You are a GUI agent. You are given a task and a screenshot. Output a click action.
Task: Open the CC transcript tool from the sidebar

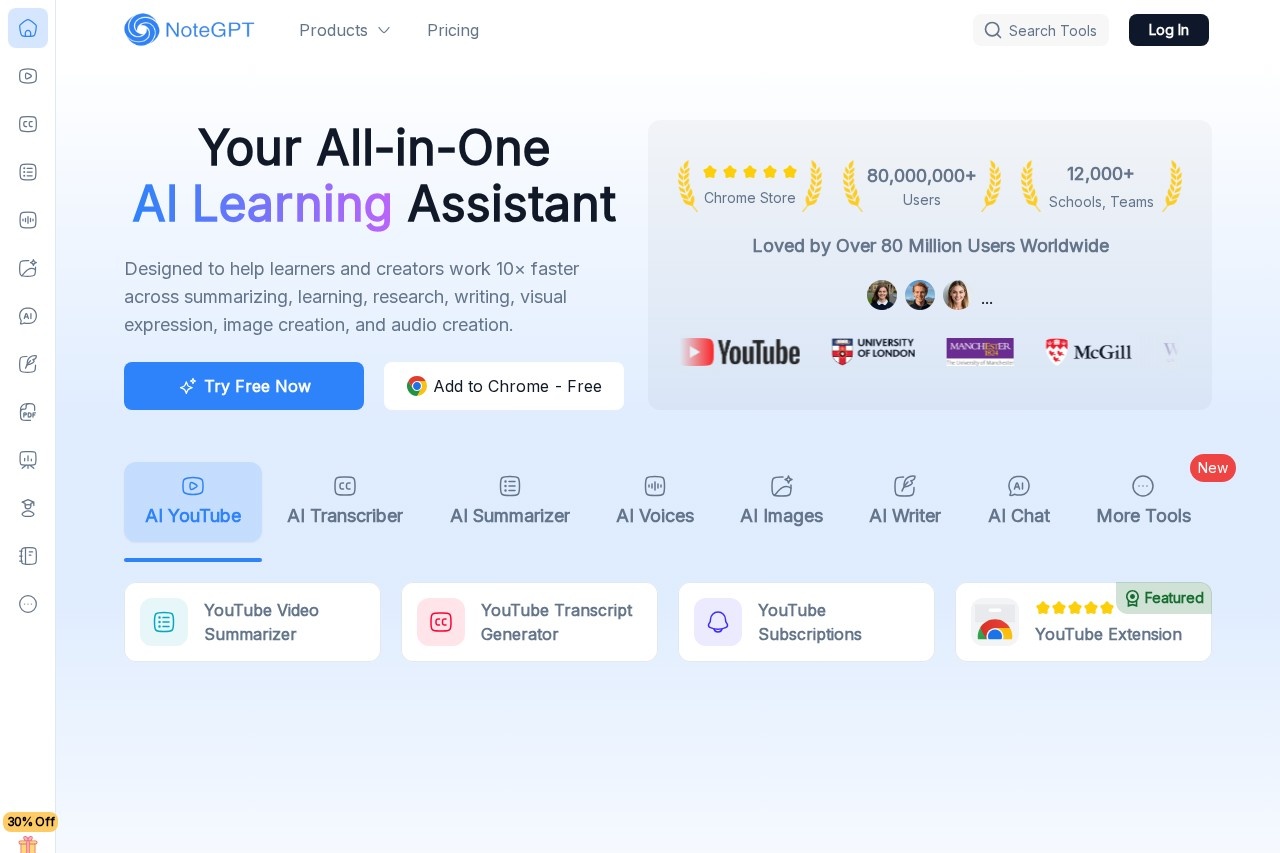(28, 124)
